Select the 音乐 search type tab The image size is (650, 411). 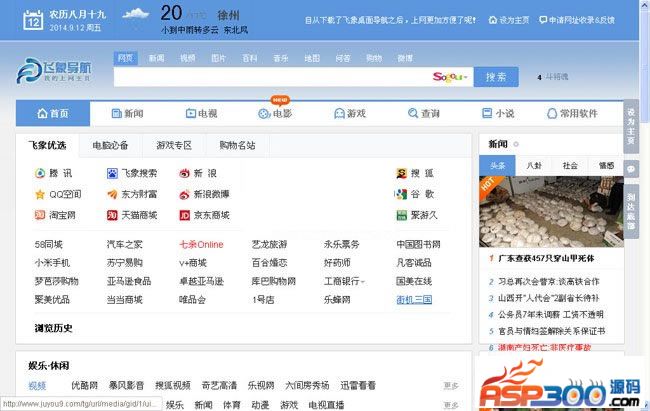point(281,58)
